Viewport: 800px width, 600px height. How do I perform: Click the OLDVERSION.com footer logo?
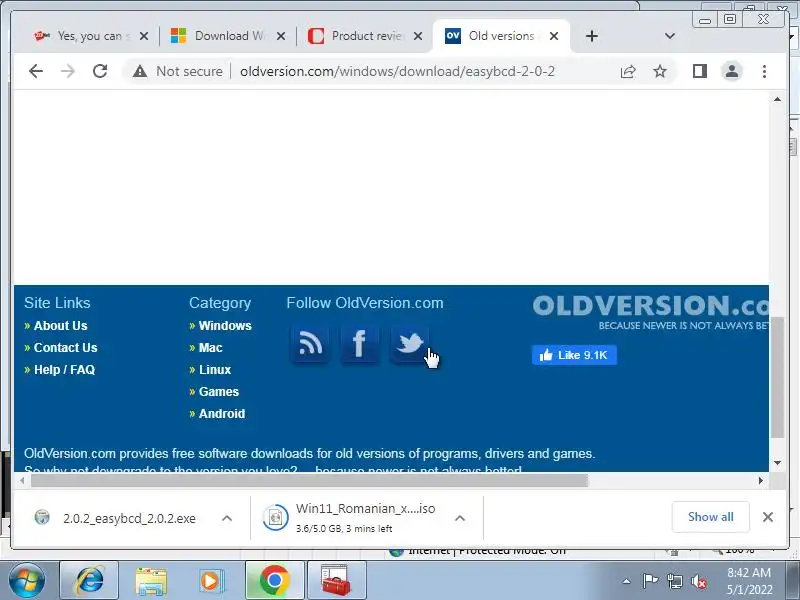pos(651,312)
